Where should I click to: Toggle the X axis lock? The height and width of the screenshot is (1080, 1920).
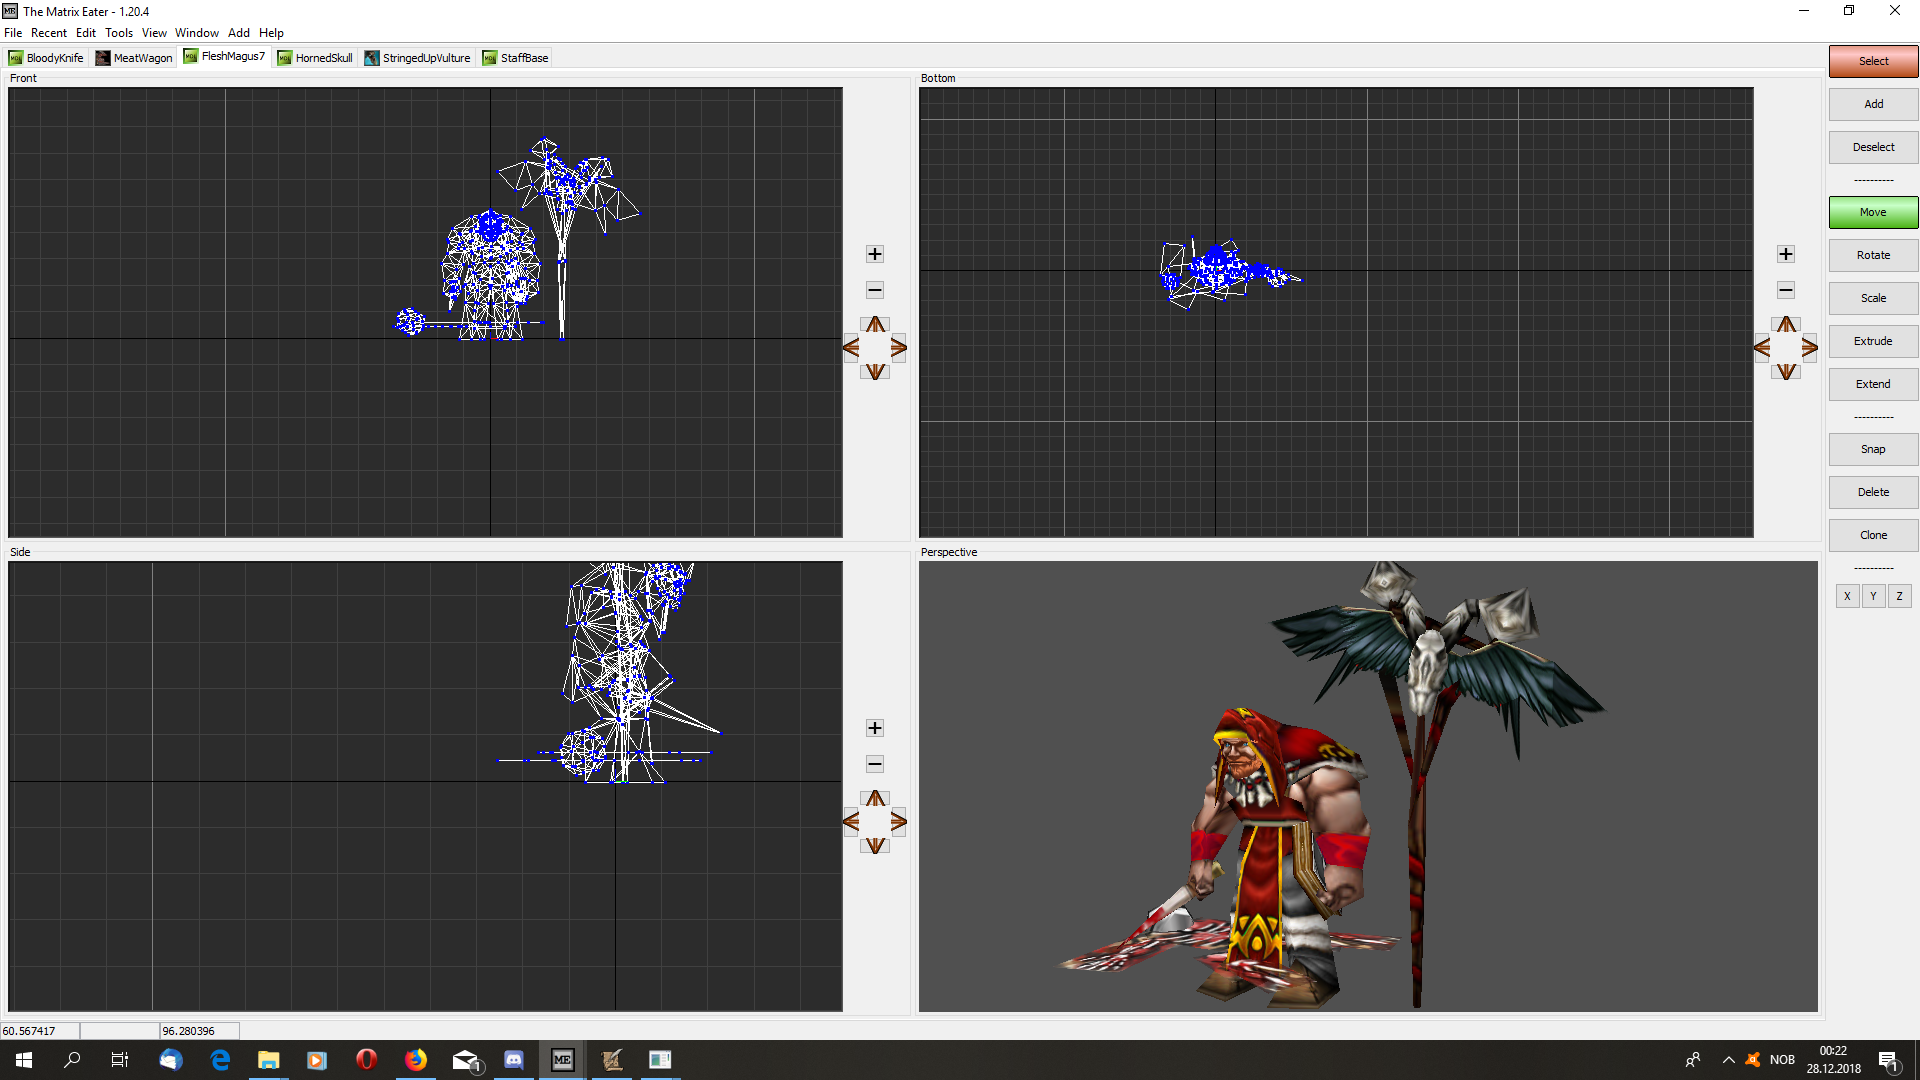coord(1847,596)
